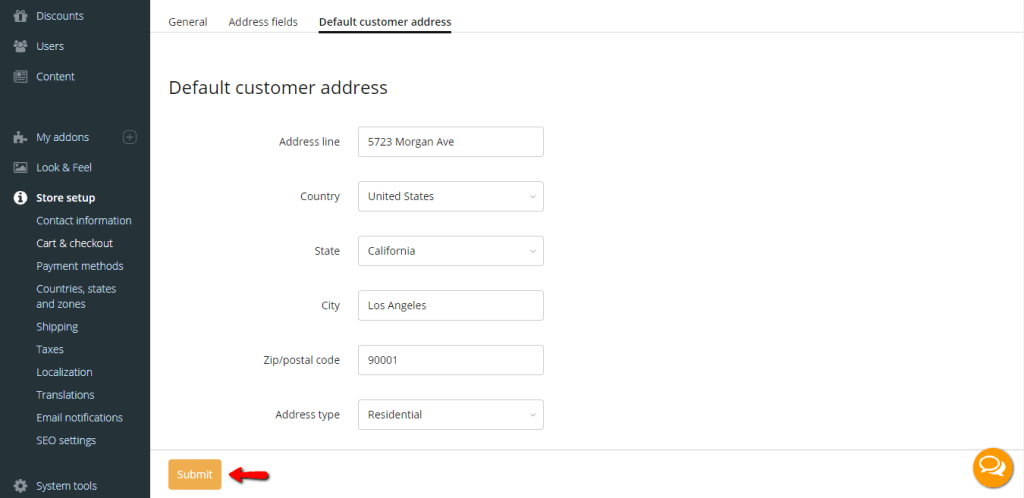Select the Default customer address tab
This screenshot has width=1024, height=498.
tap(385, 22)
